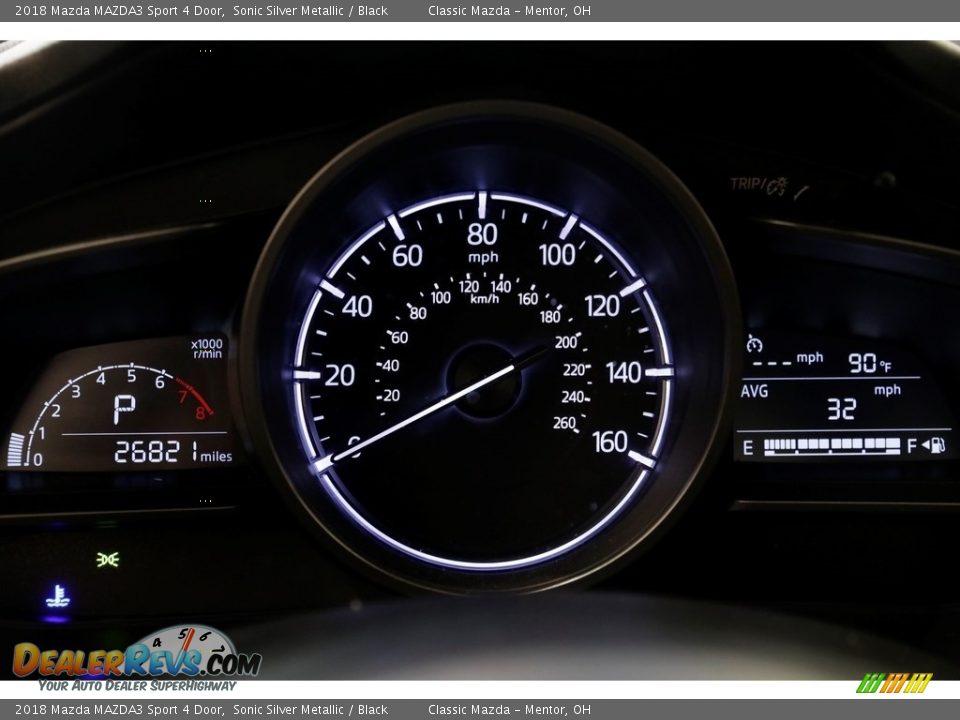
Task: Click the 80 mph mark on speedometer
Action: point(482,234)
